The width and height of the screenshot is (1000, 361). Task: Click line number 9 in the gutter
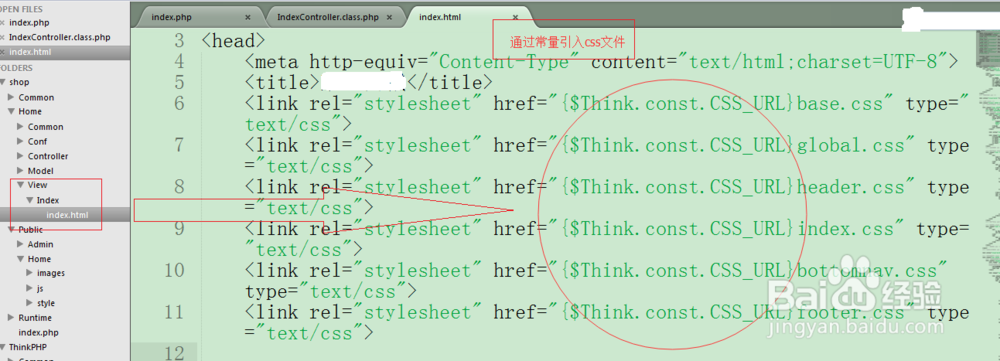coord(178,229)
